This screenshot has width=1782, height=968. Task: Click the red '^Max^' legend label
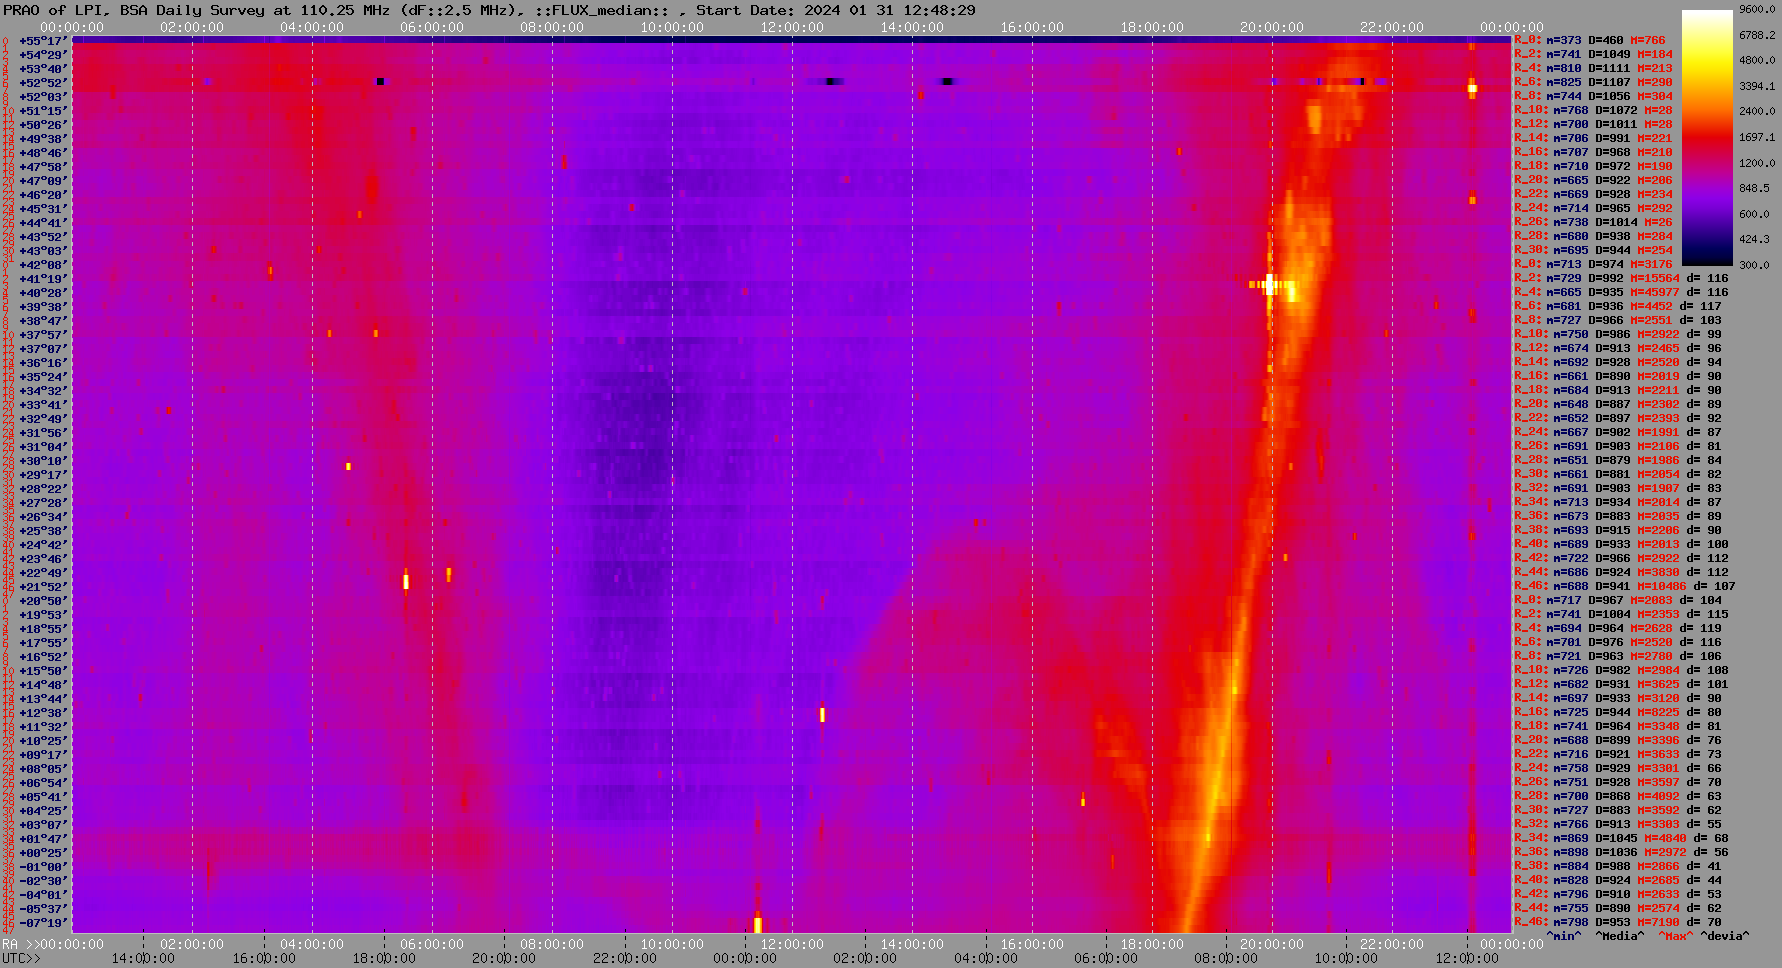(1675, 936)
